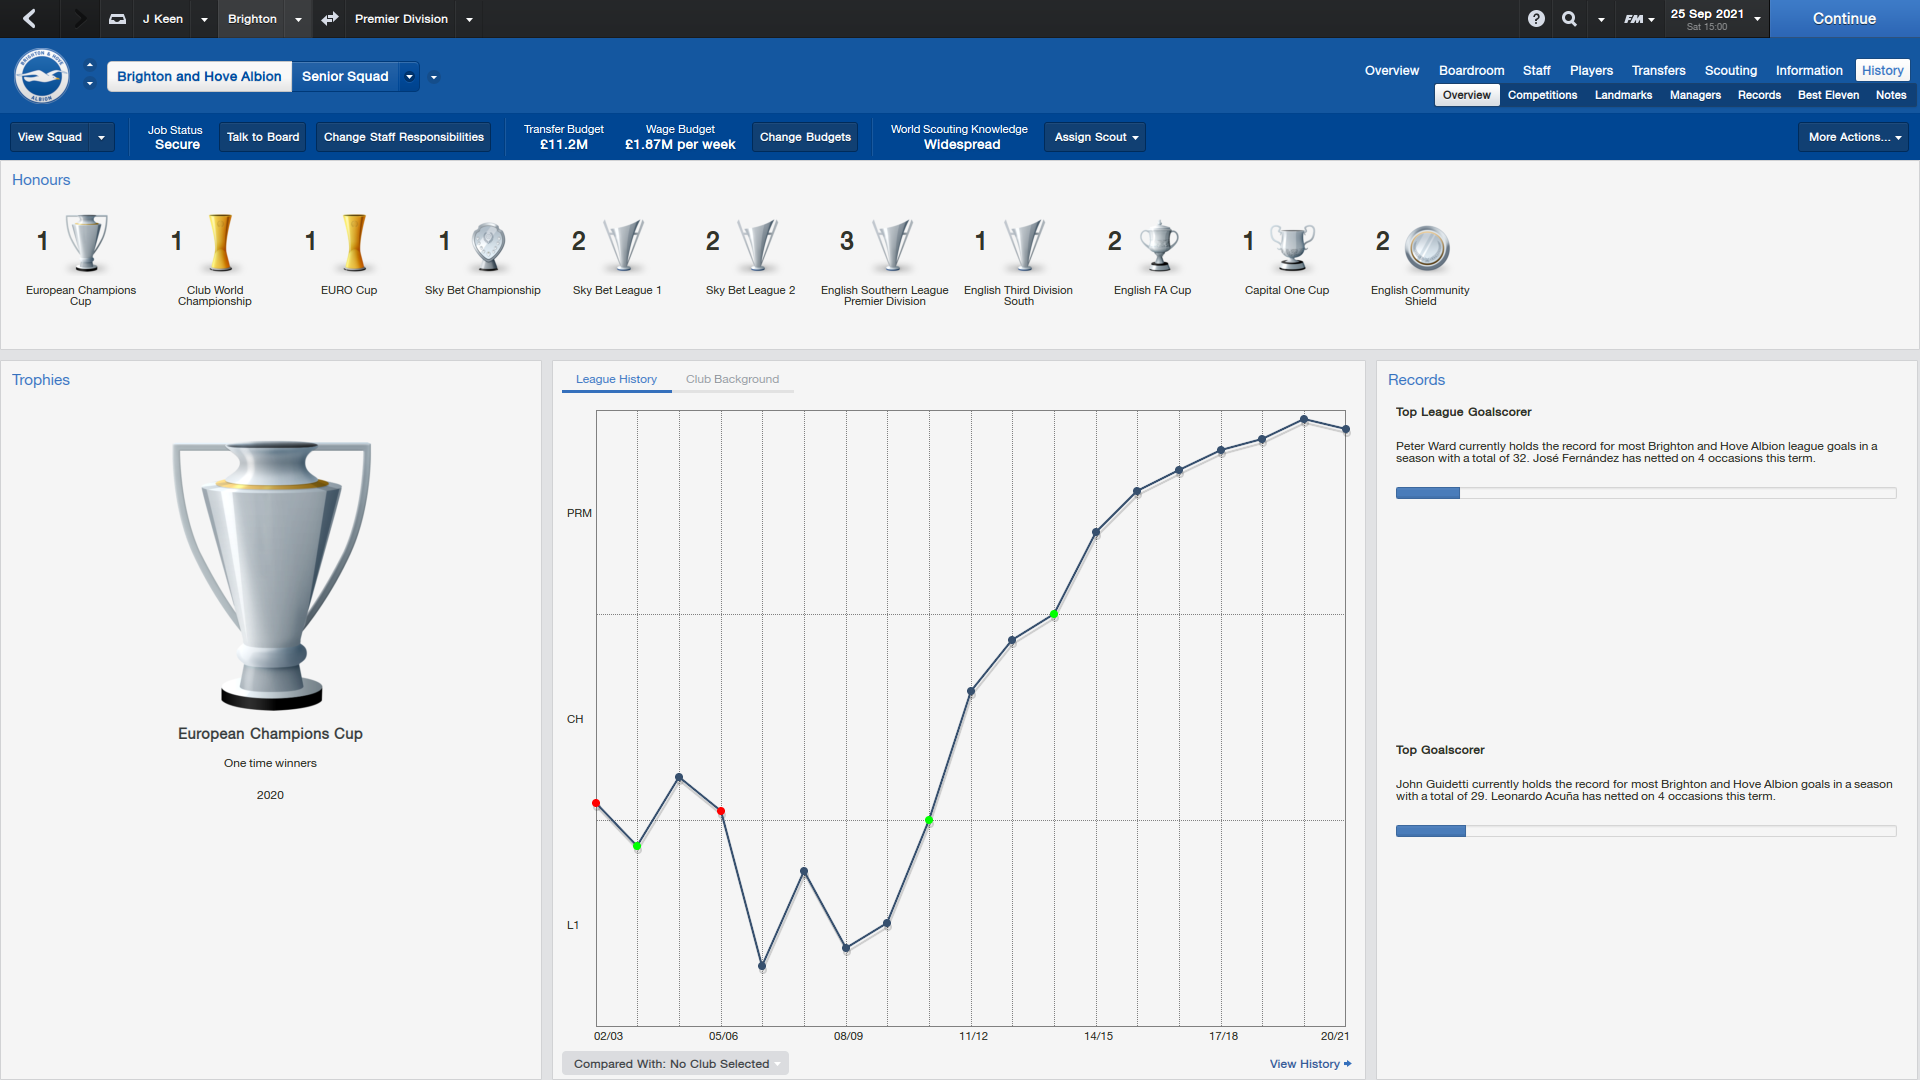Click the Top League Goalscorer progress bar

click(1645, 493)
